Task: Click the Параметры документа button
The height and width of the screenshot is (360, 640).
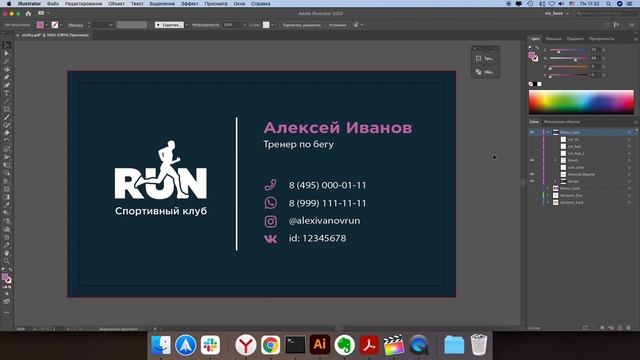Action: (x=302, y=25)
